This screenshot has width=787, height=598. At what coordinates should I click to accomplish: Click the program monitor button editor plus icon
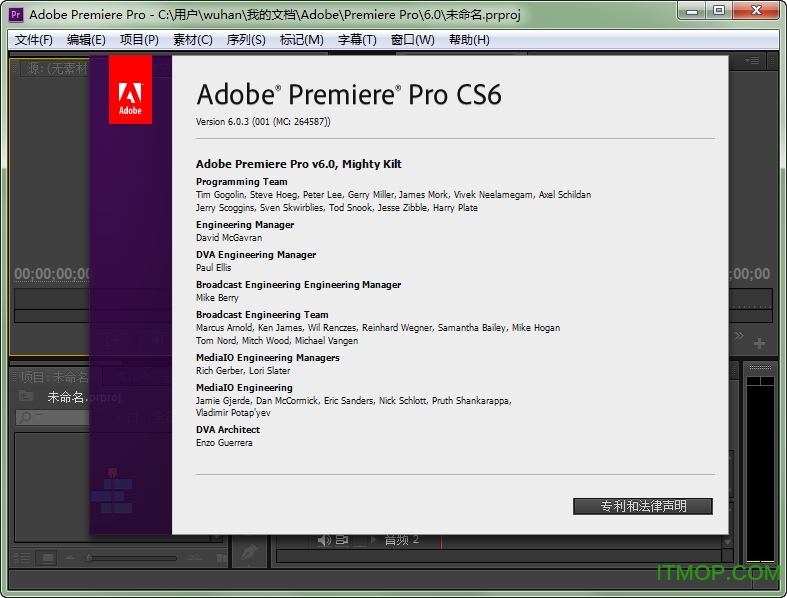tap(759, 343)
